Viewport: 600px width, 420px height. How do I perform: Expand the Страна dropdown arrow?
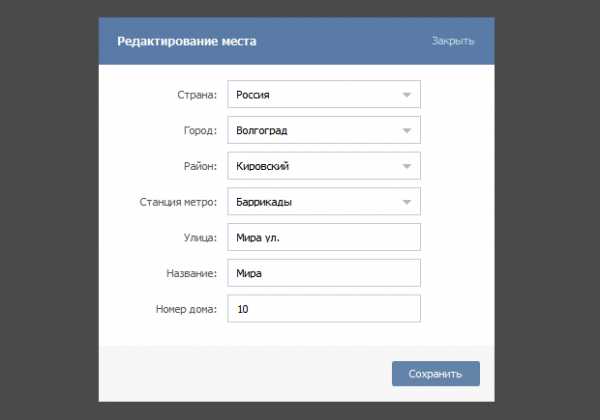[407, 94]
